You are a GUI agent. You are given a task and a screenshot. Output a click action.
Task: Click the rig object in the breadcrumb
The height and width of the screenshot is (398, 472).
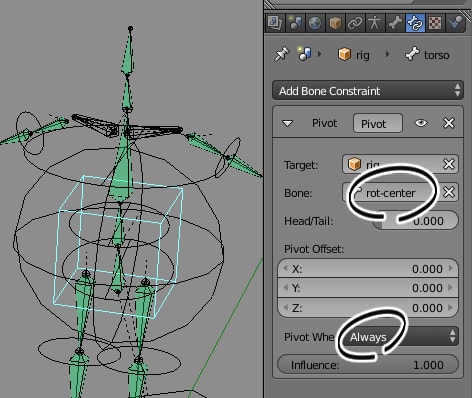[354, 54]
